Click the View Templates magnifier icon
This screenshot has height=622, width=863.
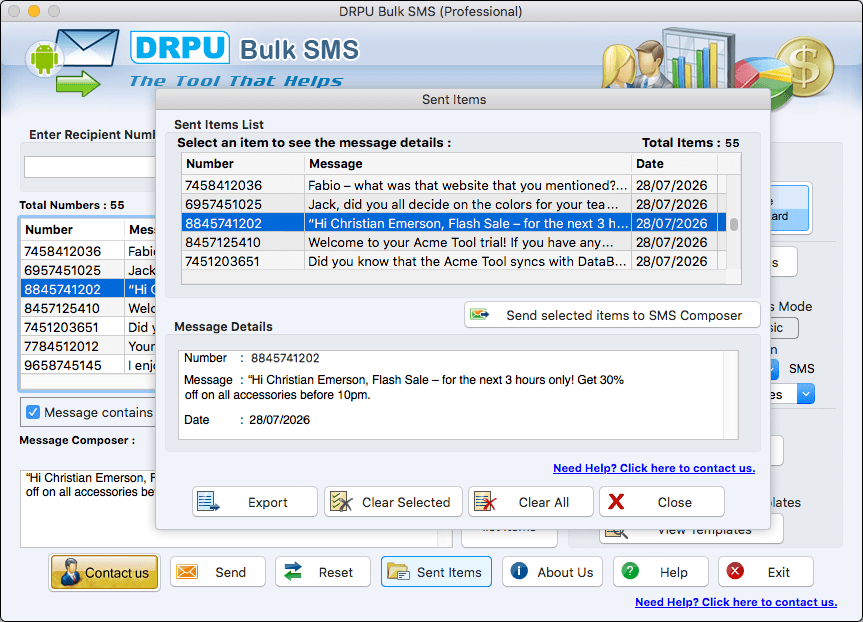point(616,532)
